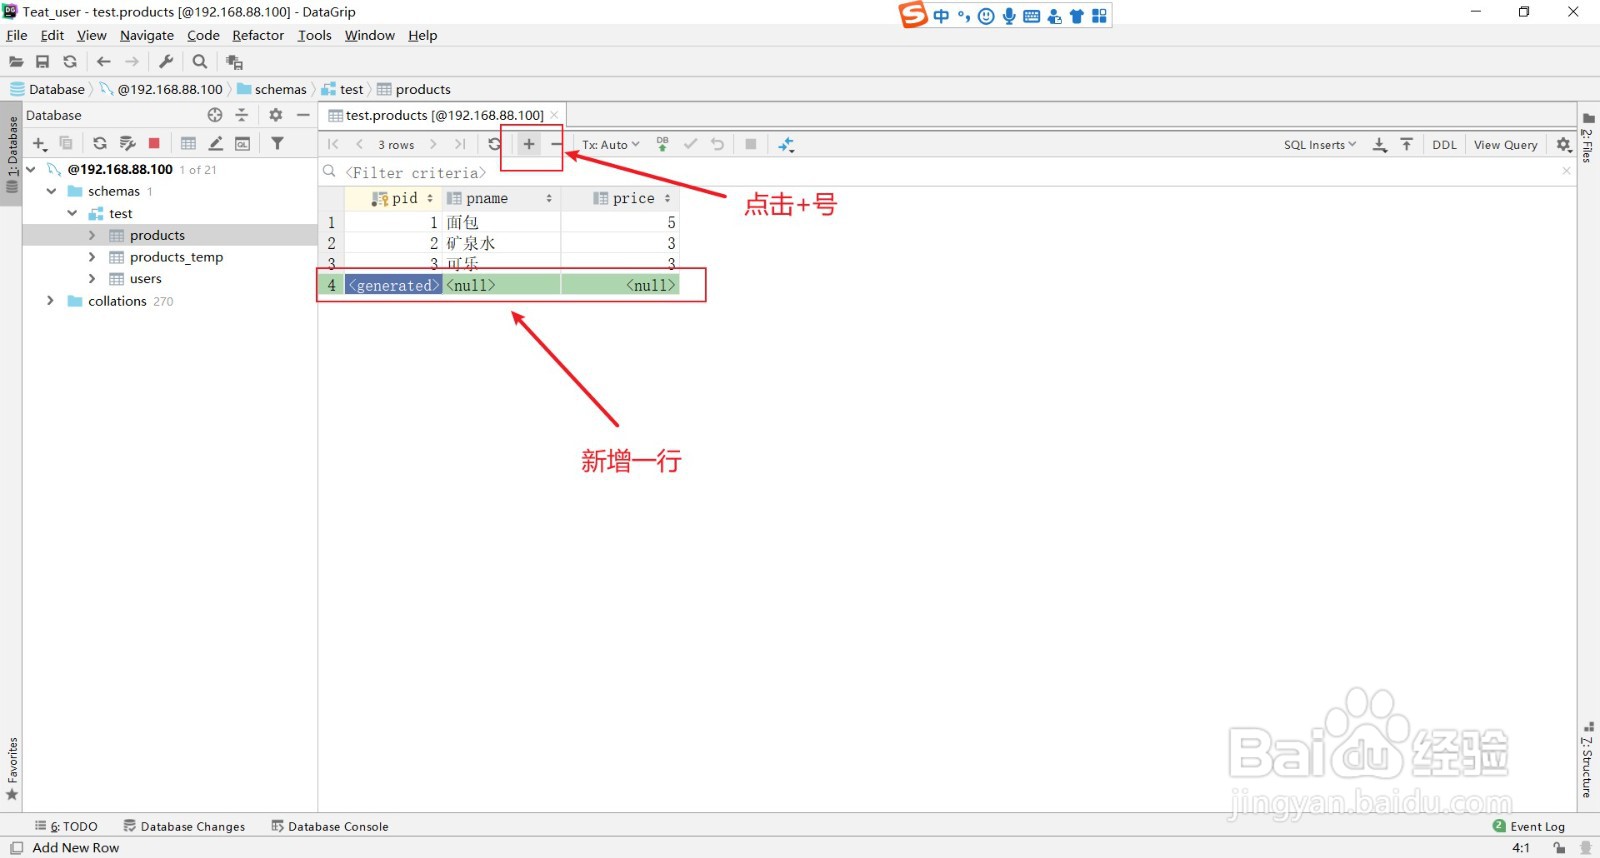Click the Synchronize icon in main toolbar
1600x858 pixels.
pos(70,62)
